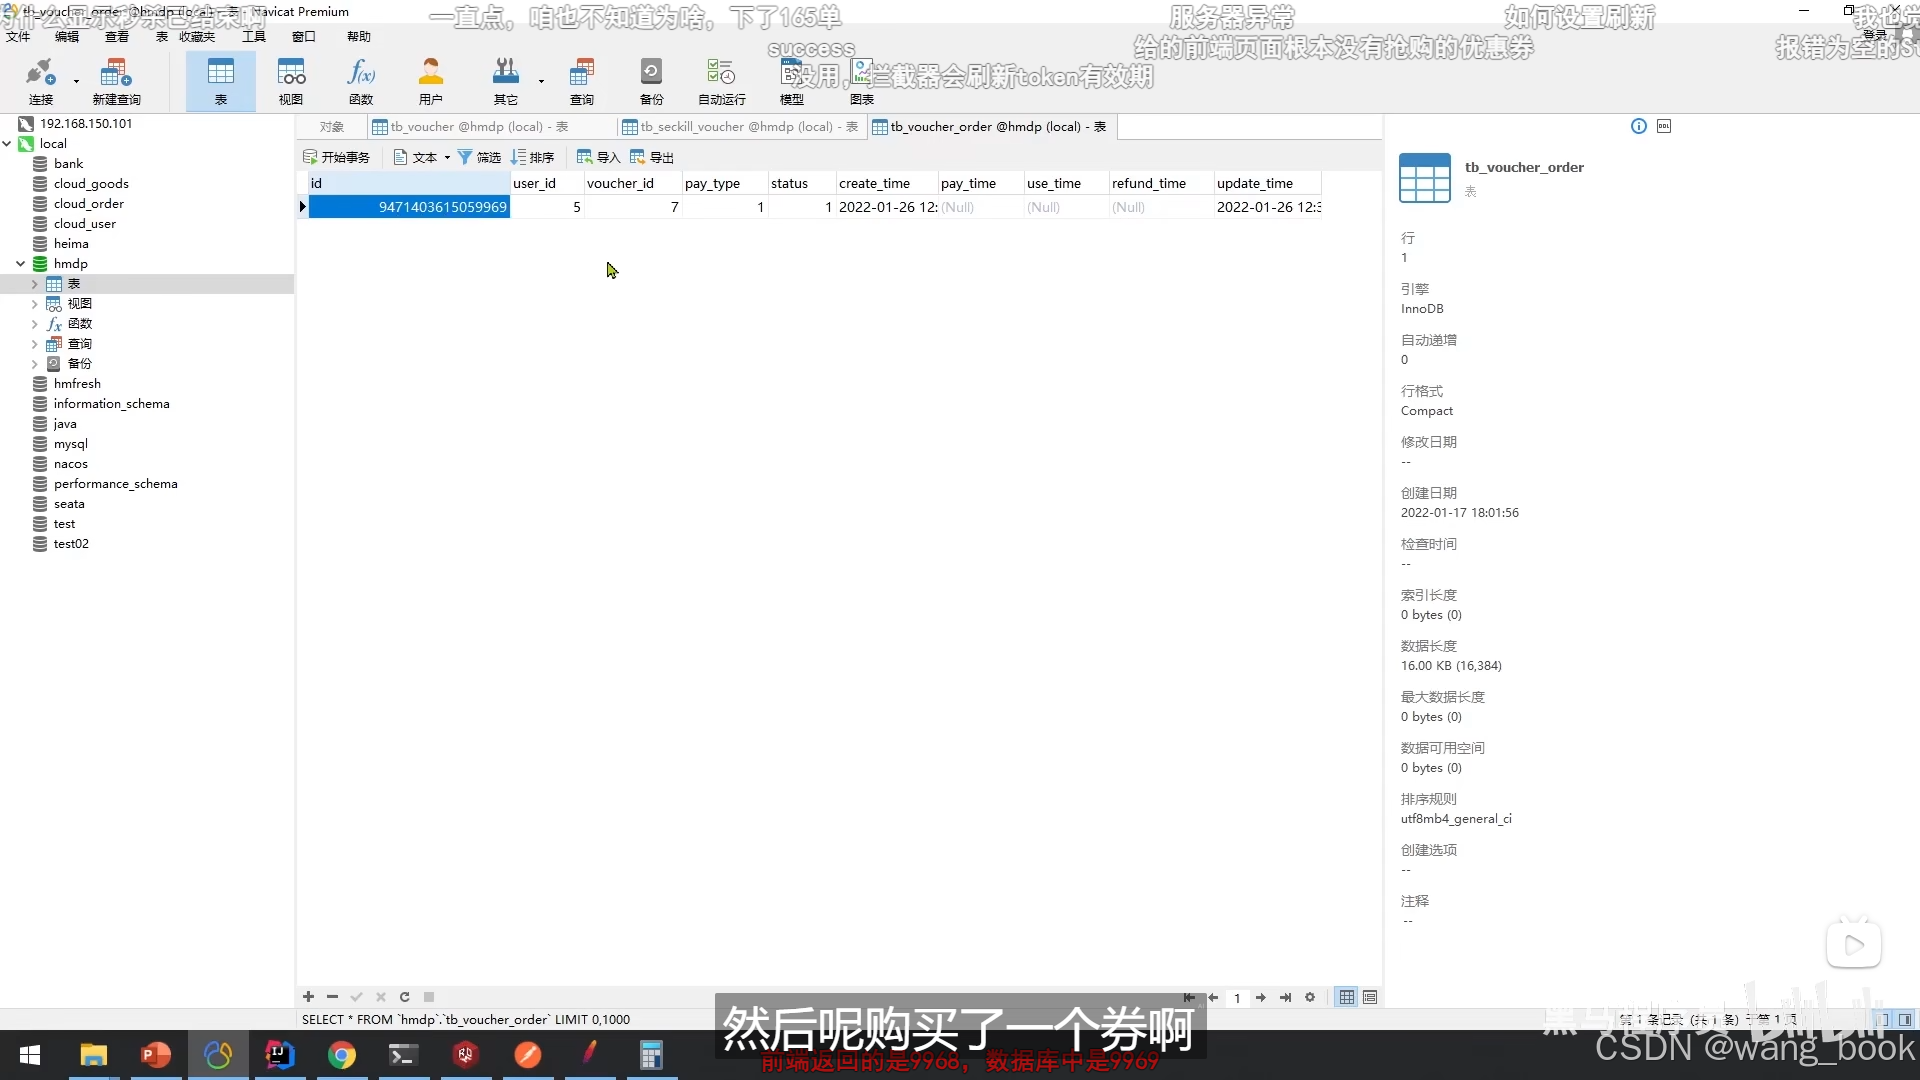Image resolution: width=1920 pixels, height=1080 pixels.
Task: Switch to tb_seckill_voucher tab
Action: tap(738, 127)
